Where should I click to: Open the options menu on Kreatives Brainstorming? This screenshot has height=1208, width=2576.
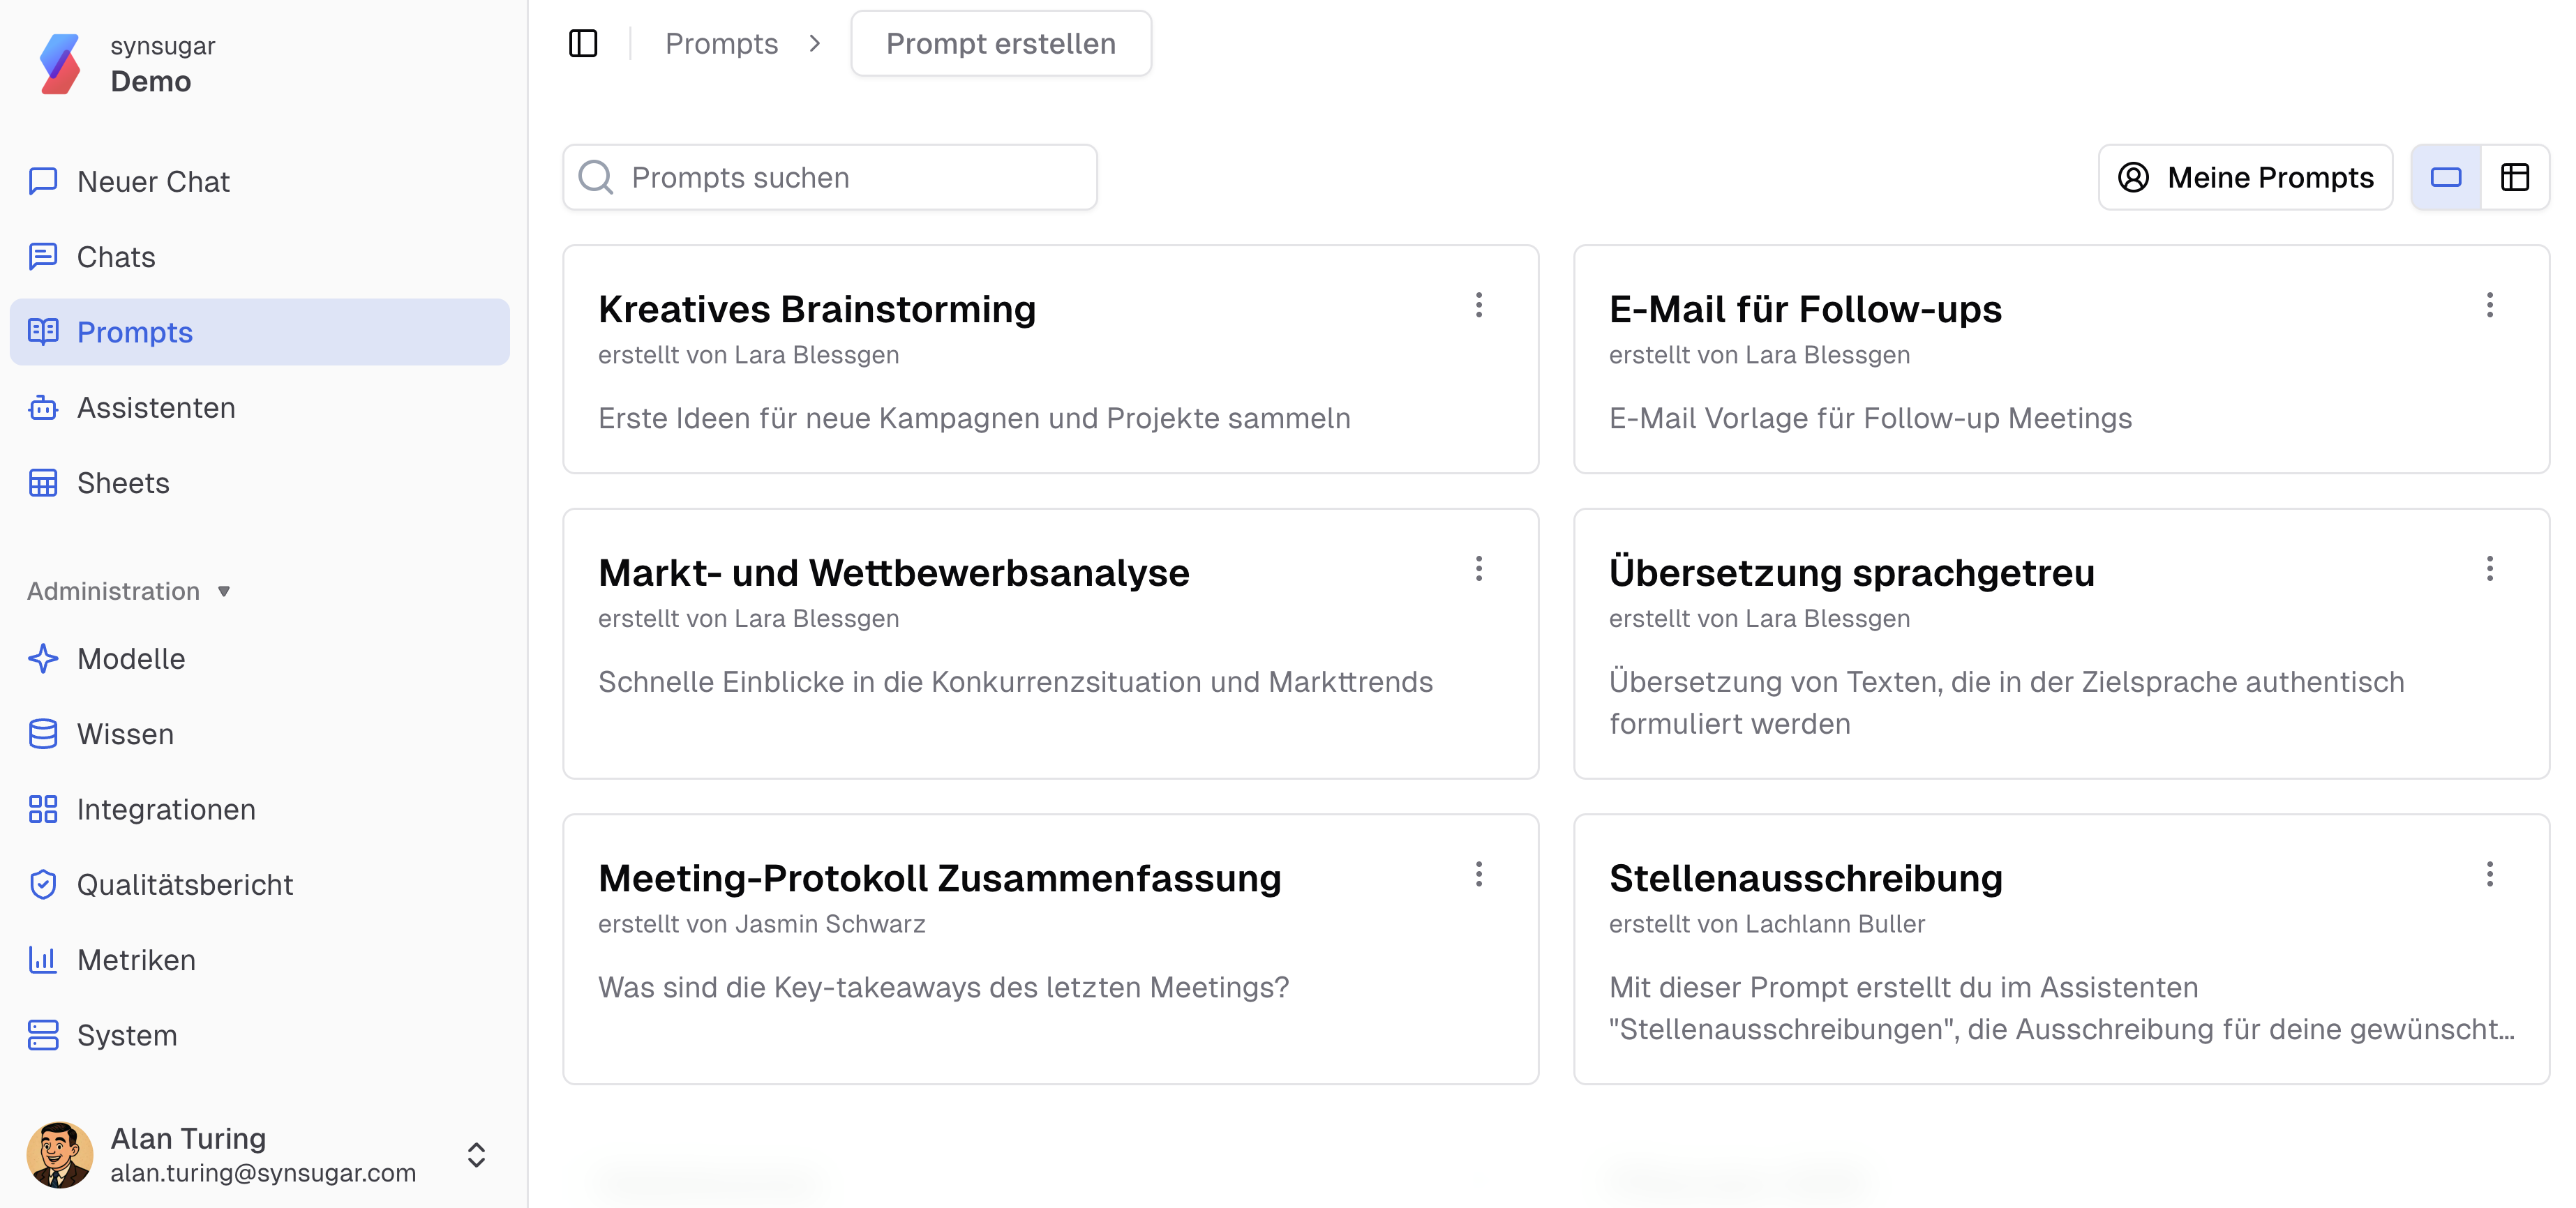click(1479, 306)
